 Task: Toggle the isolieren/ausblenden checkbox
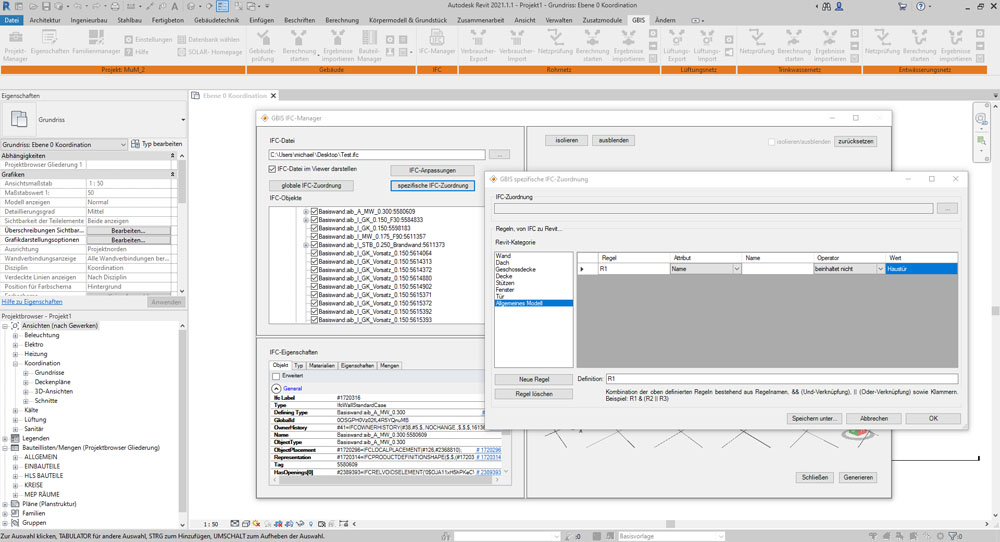[772, 142]
